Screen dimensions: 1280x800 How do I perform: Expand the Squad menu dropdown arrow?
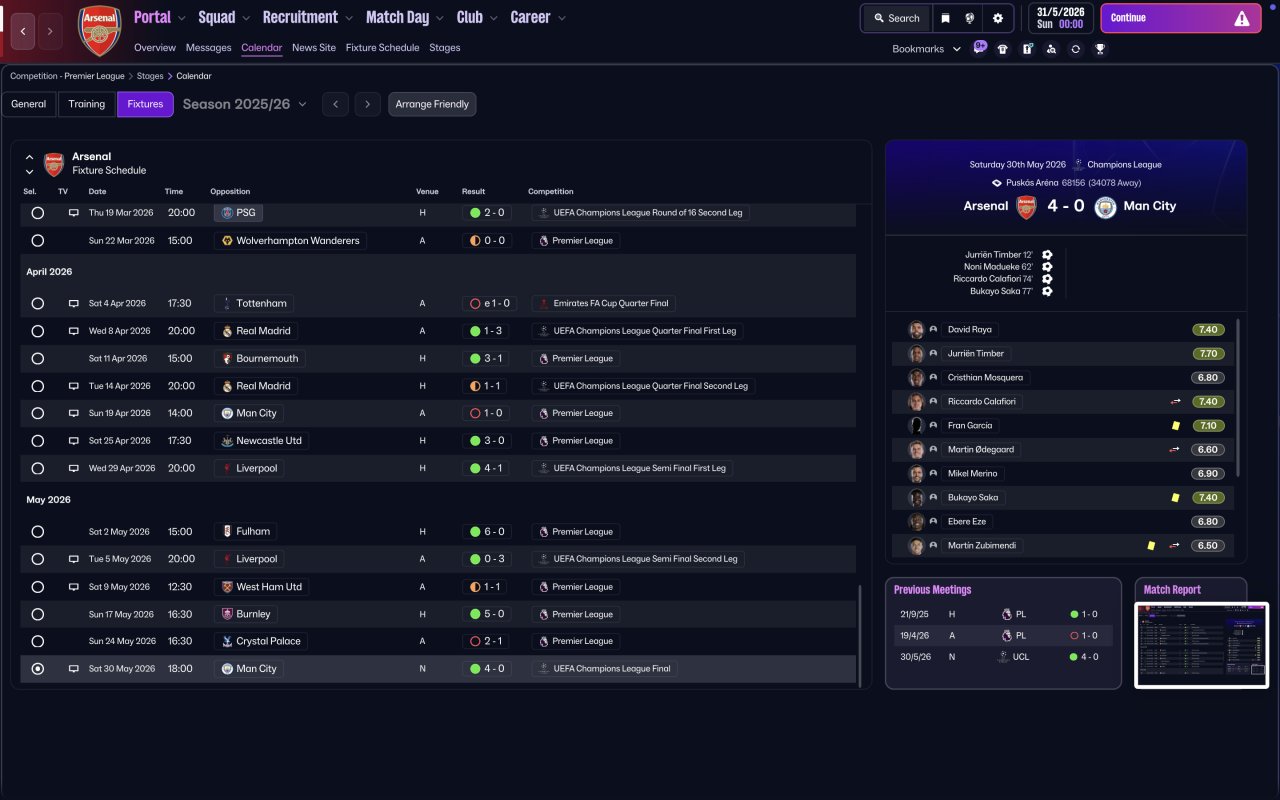tap(247, 18)
